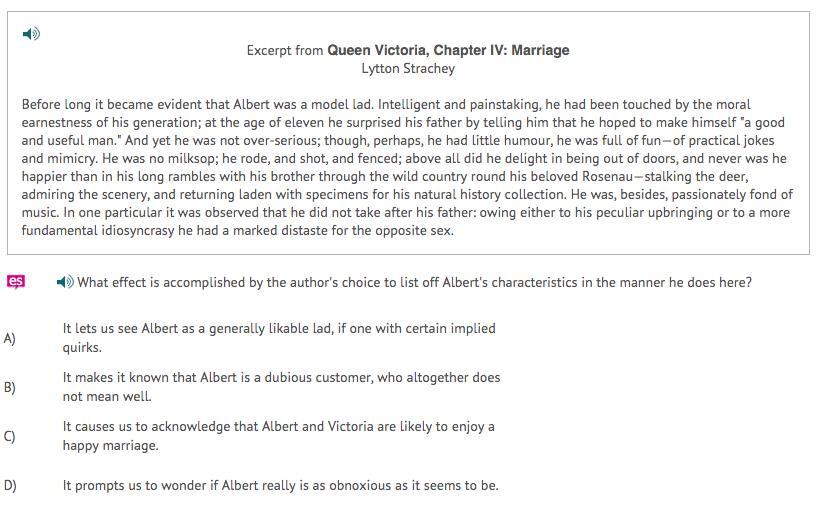
Task: Choose 'as obnoxious as it seems' answer
Action: coord(280,485)
